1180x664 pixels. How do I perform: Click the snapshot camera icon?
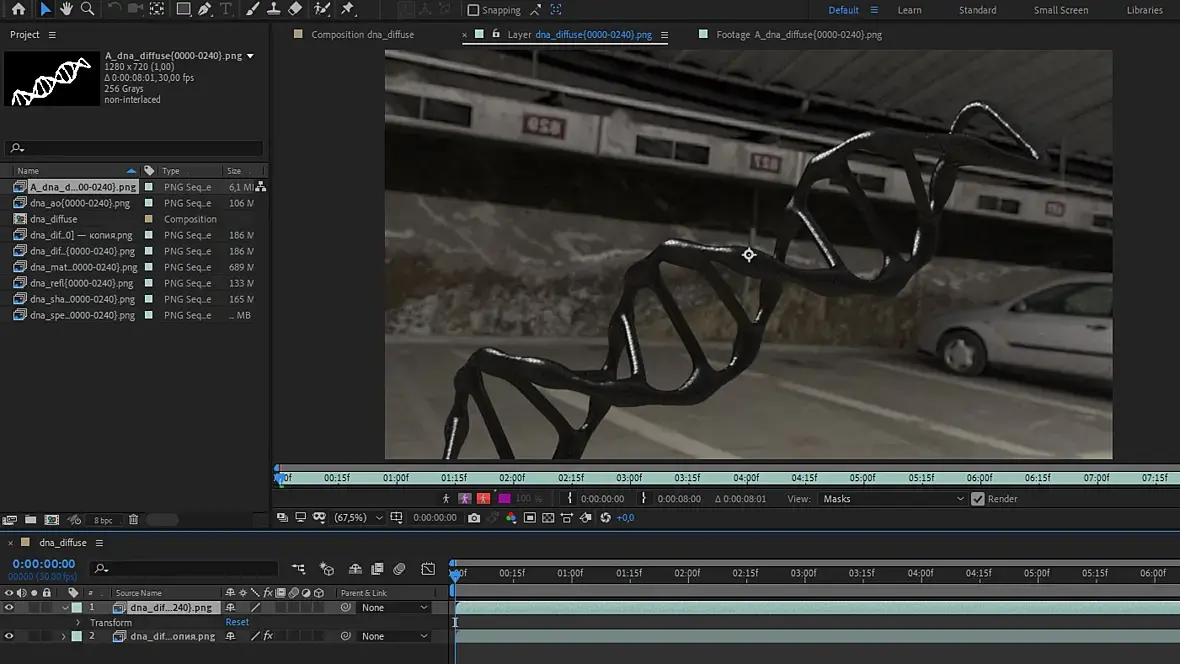(x=474, y=518)
